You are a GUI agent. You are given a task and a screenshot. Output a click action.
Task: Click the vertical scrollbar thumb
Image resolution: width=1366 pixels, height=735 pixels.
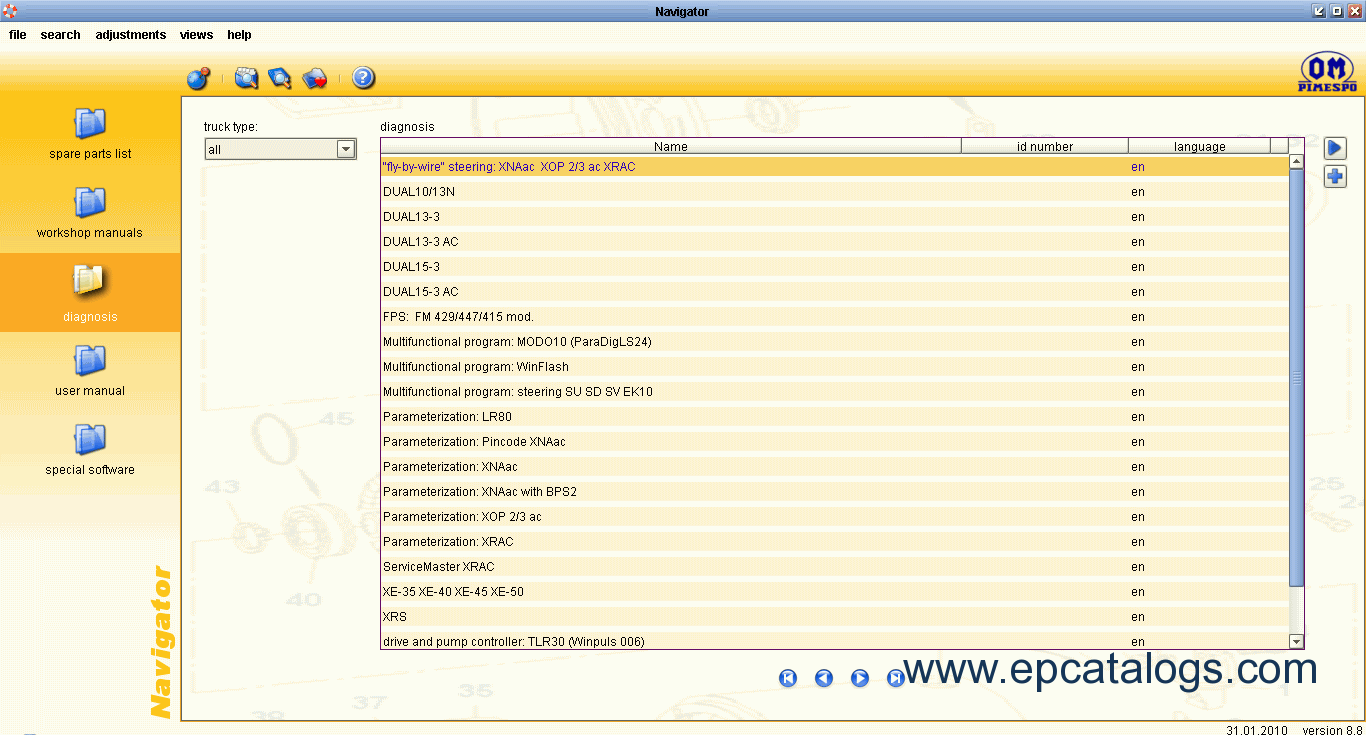pyautogui.click(x=1297, y=378)
